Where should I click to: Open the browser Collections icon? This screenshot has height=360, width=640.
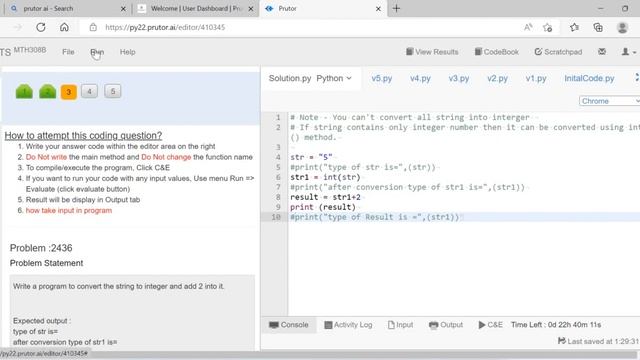(598, 27)
